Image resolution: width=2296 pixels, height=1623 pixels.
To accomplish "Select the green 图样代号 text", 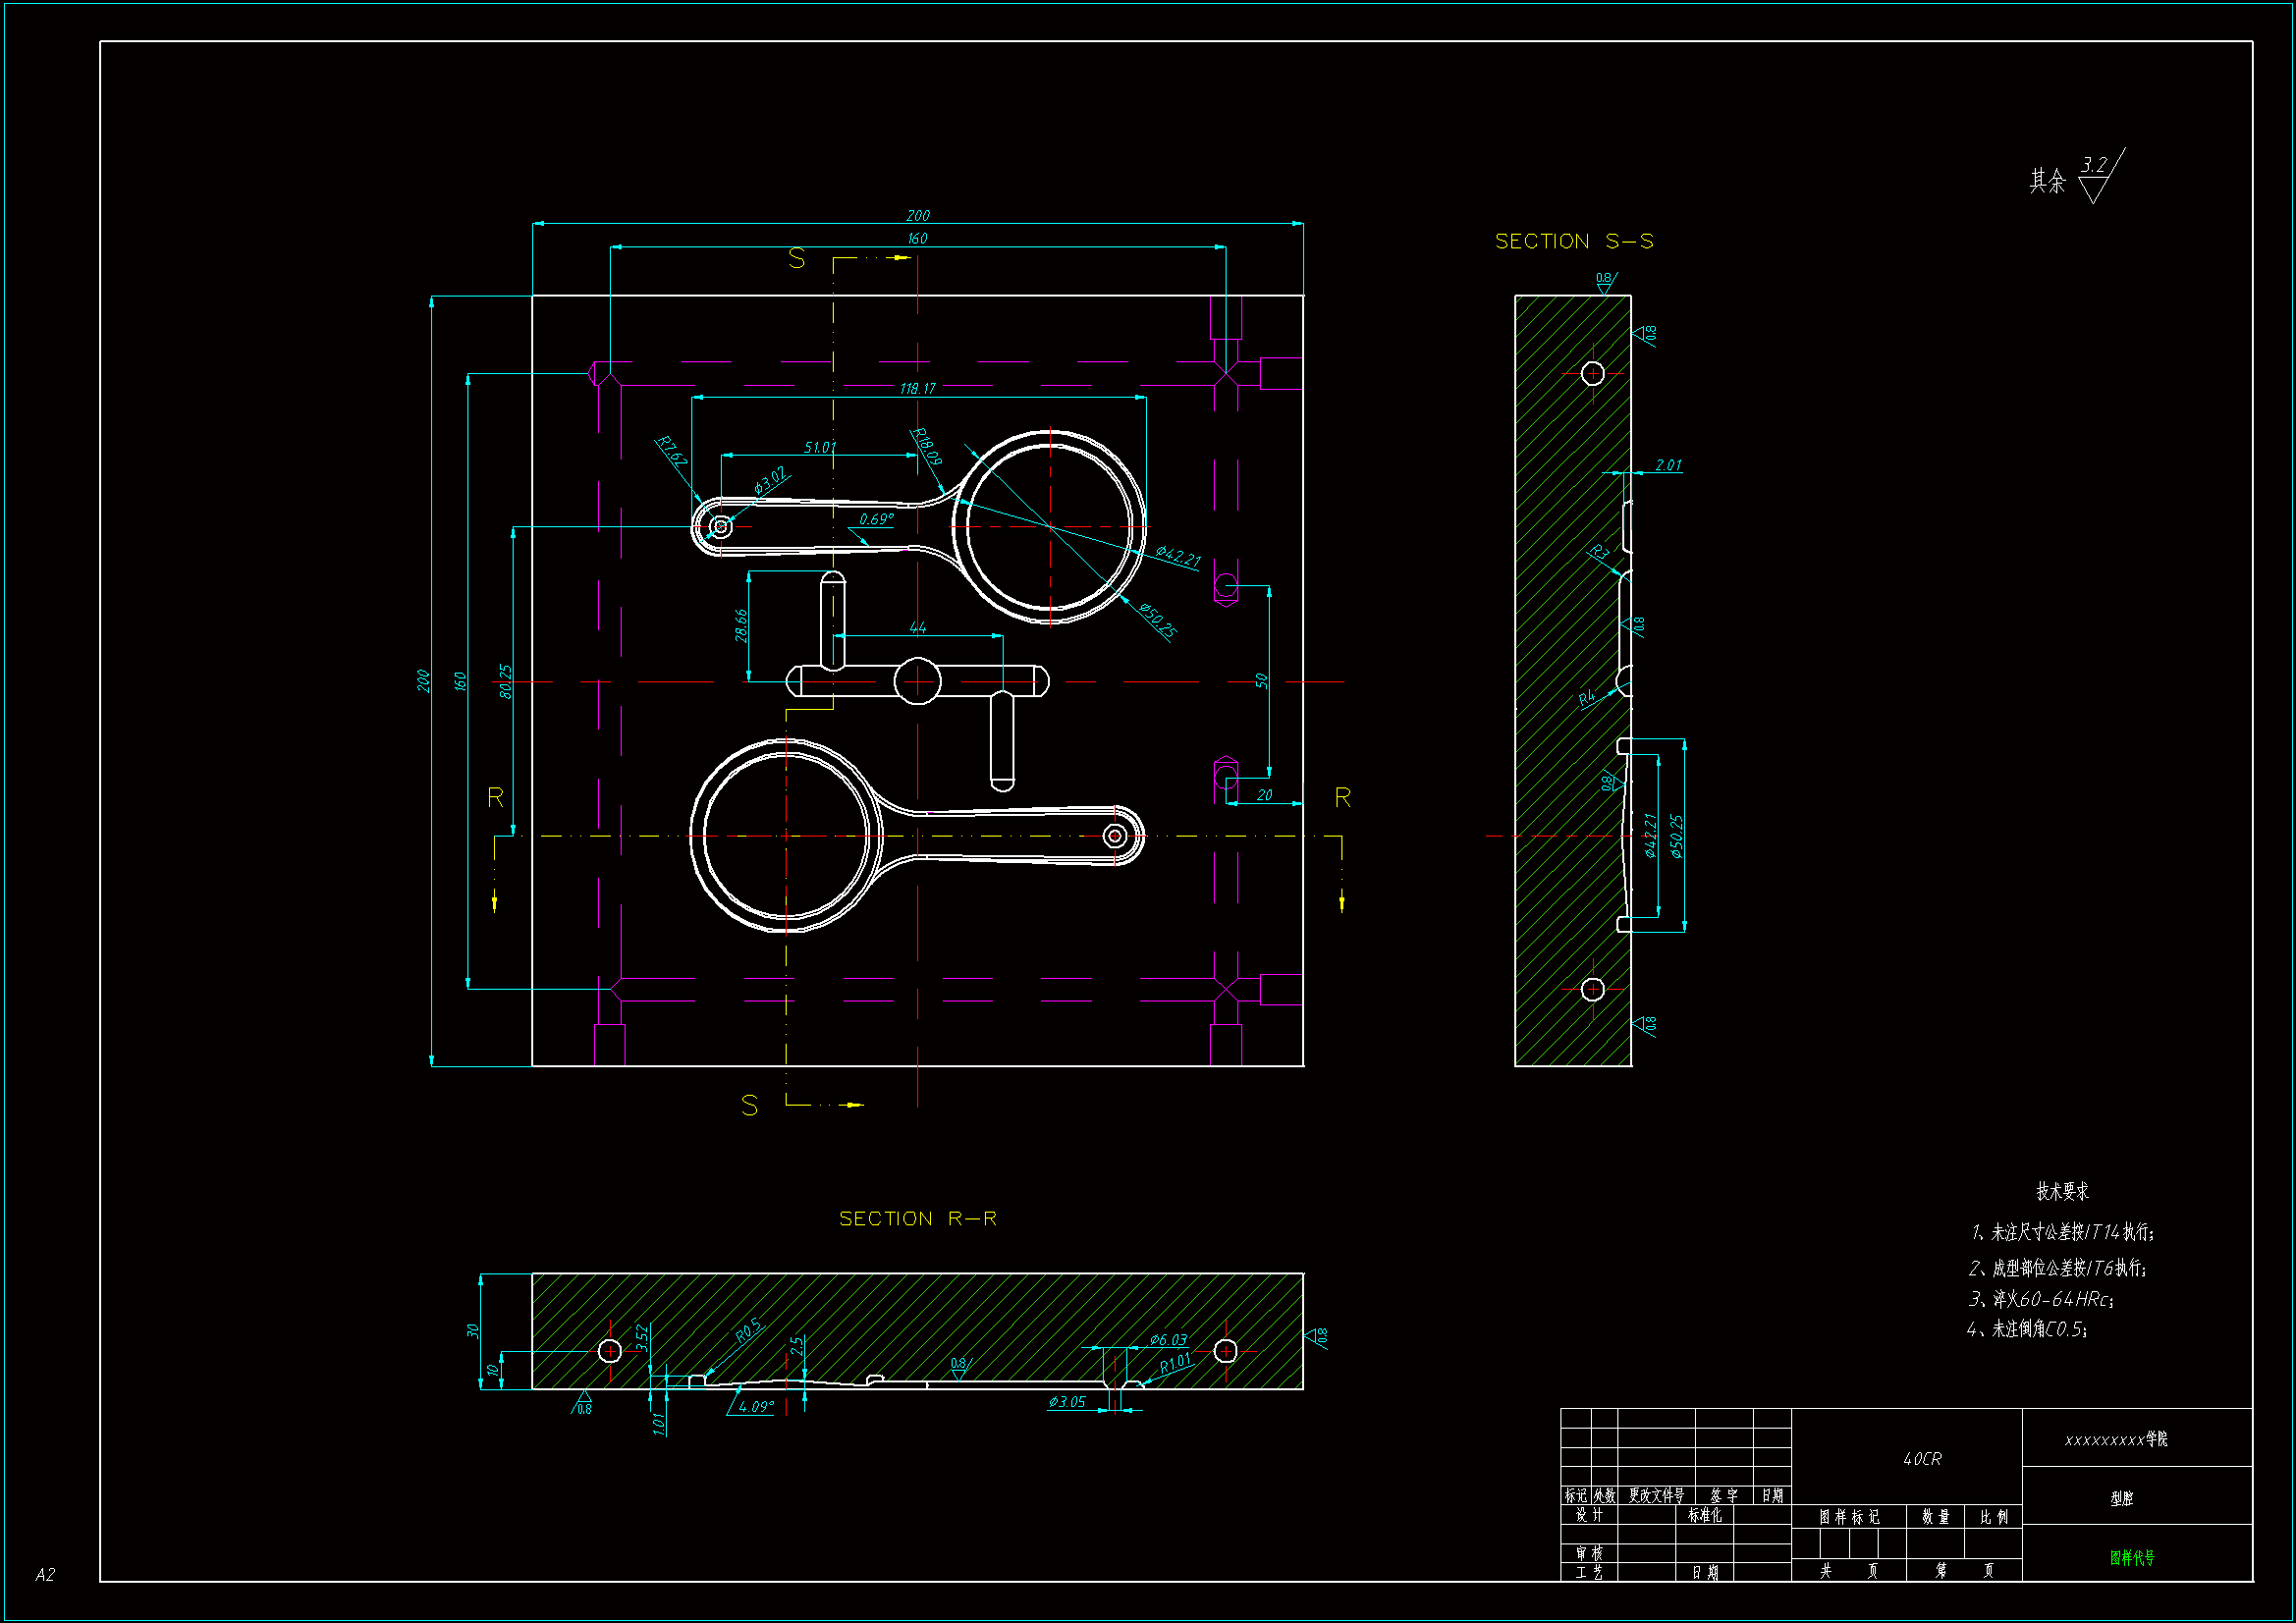I will pyautogui.click(x=2132, y=1557).
